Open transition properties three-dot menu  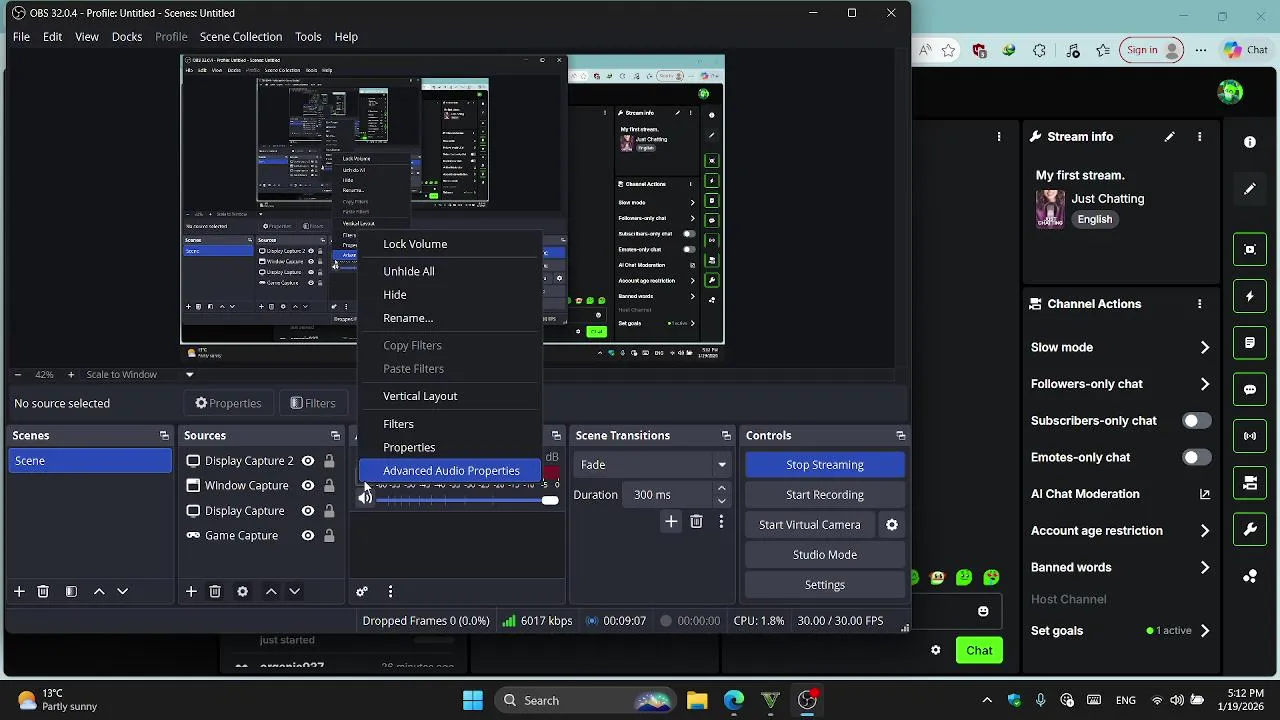click(x=721, y=521)
